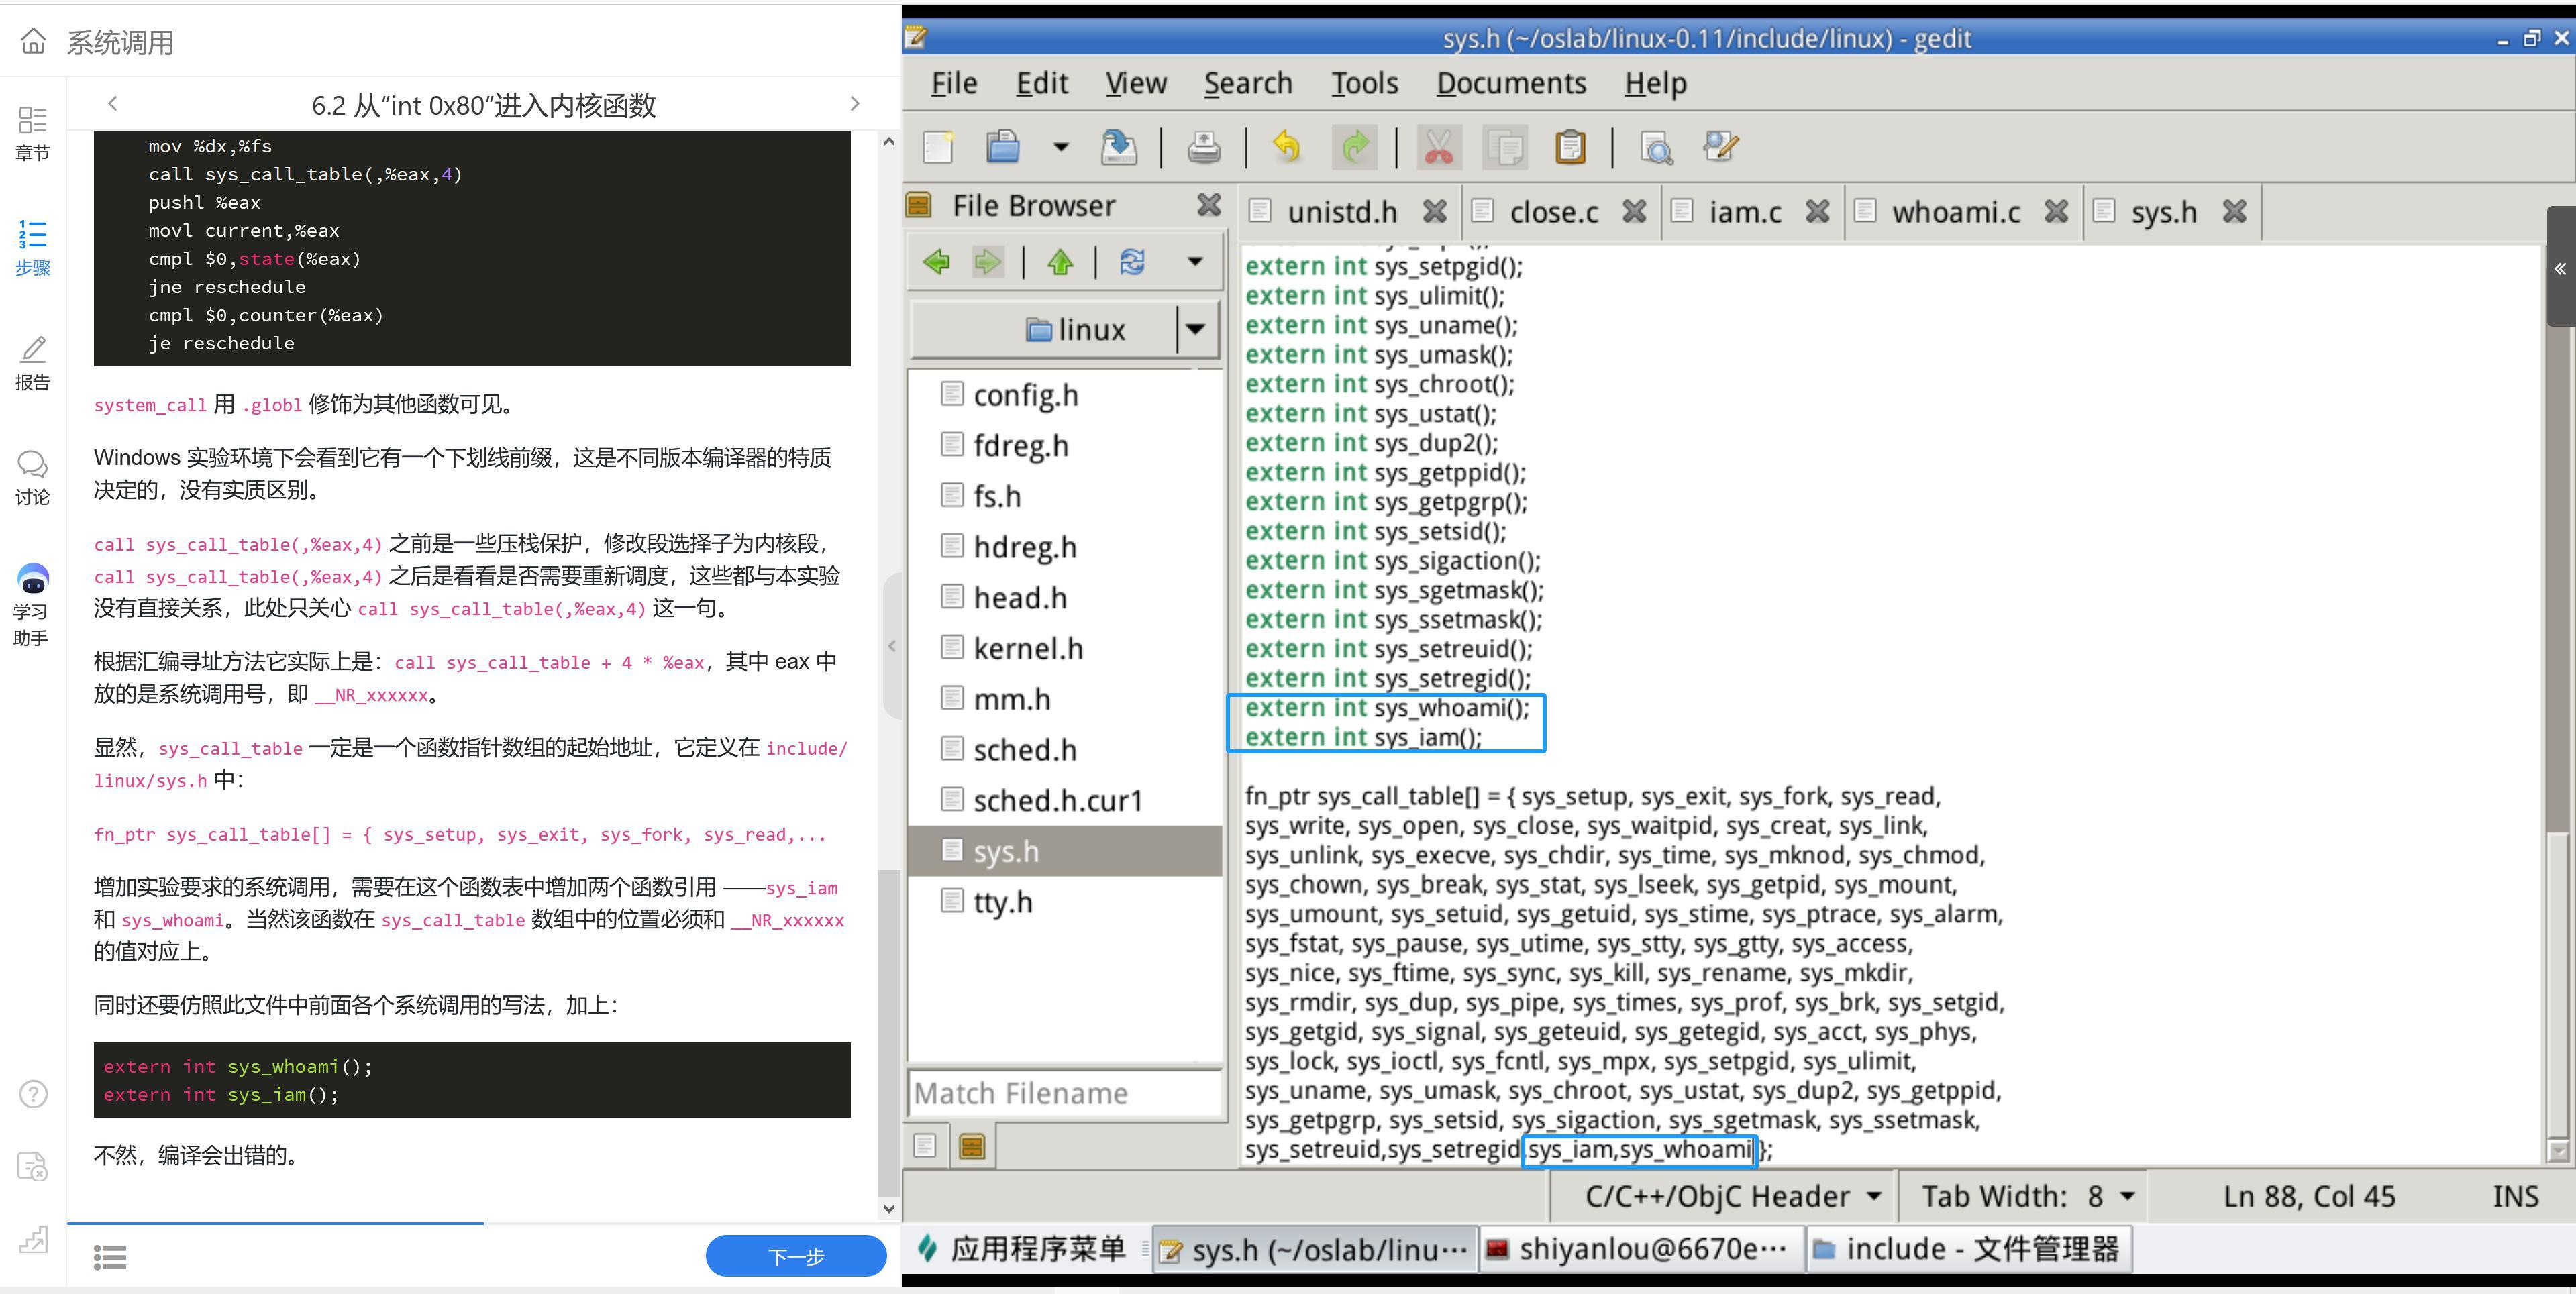This screenshot has height=1294, width=2576.
Task: Open the 步骤 steps sidebar item
Action: point(33,248)
